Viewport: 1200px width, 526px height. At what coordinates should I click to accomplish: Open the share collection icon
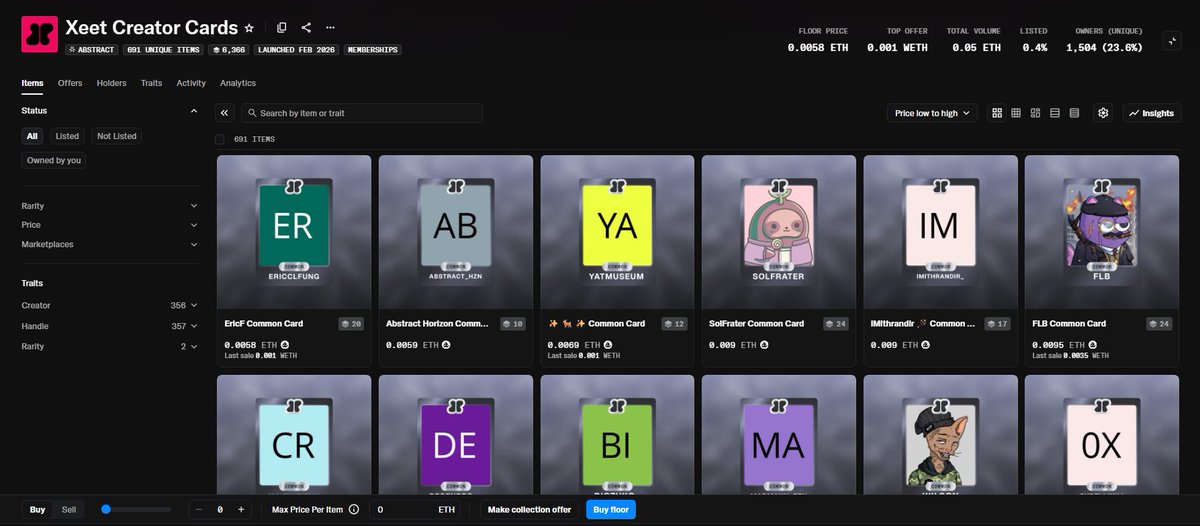tap(306, 28)
